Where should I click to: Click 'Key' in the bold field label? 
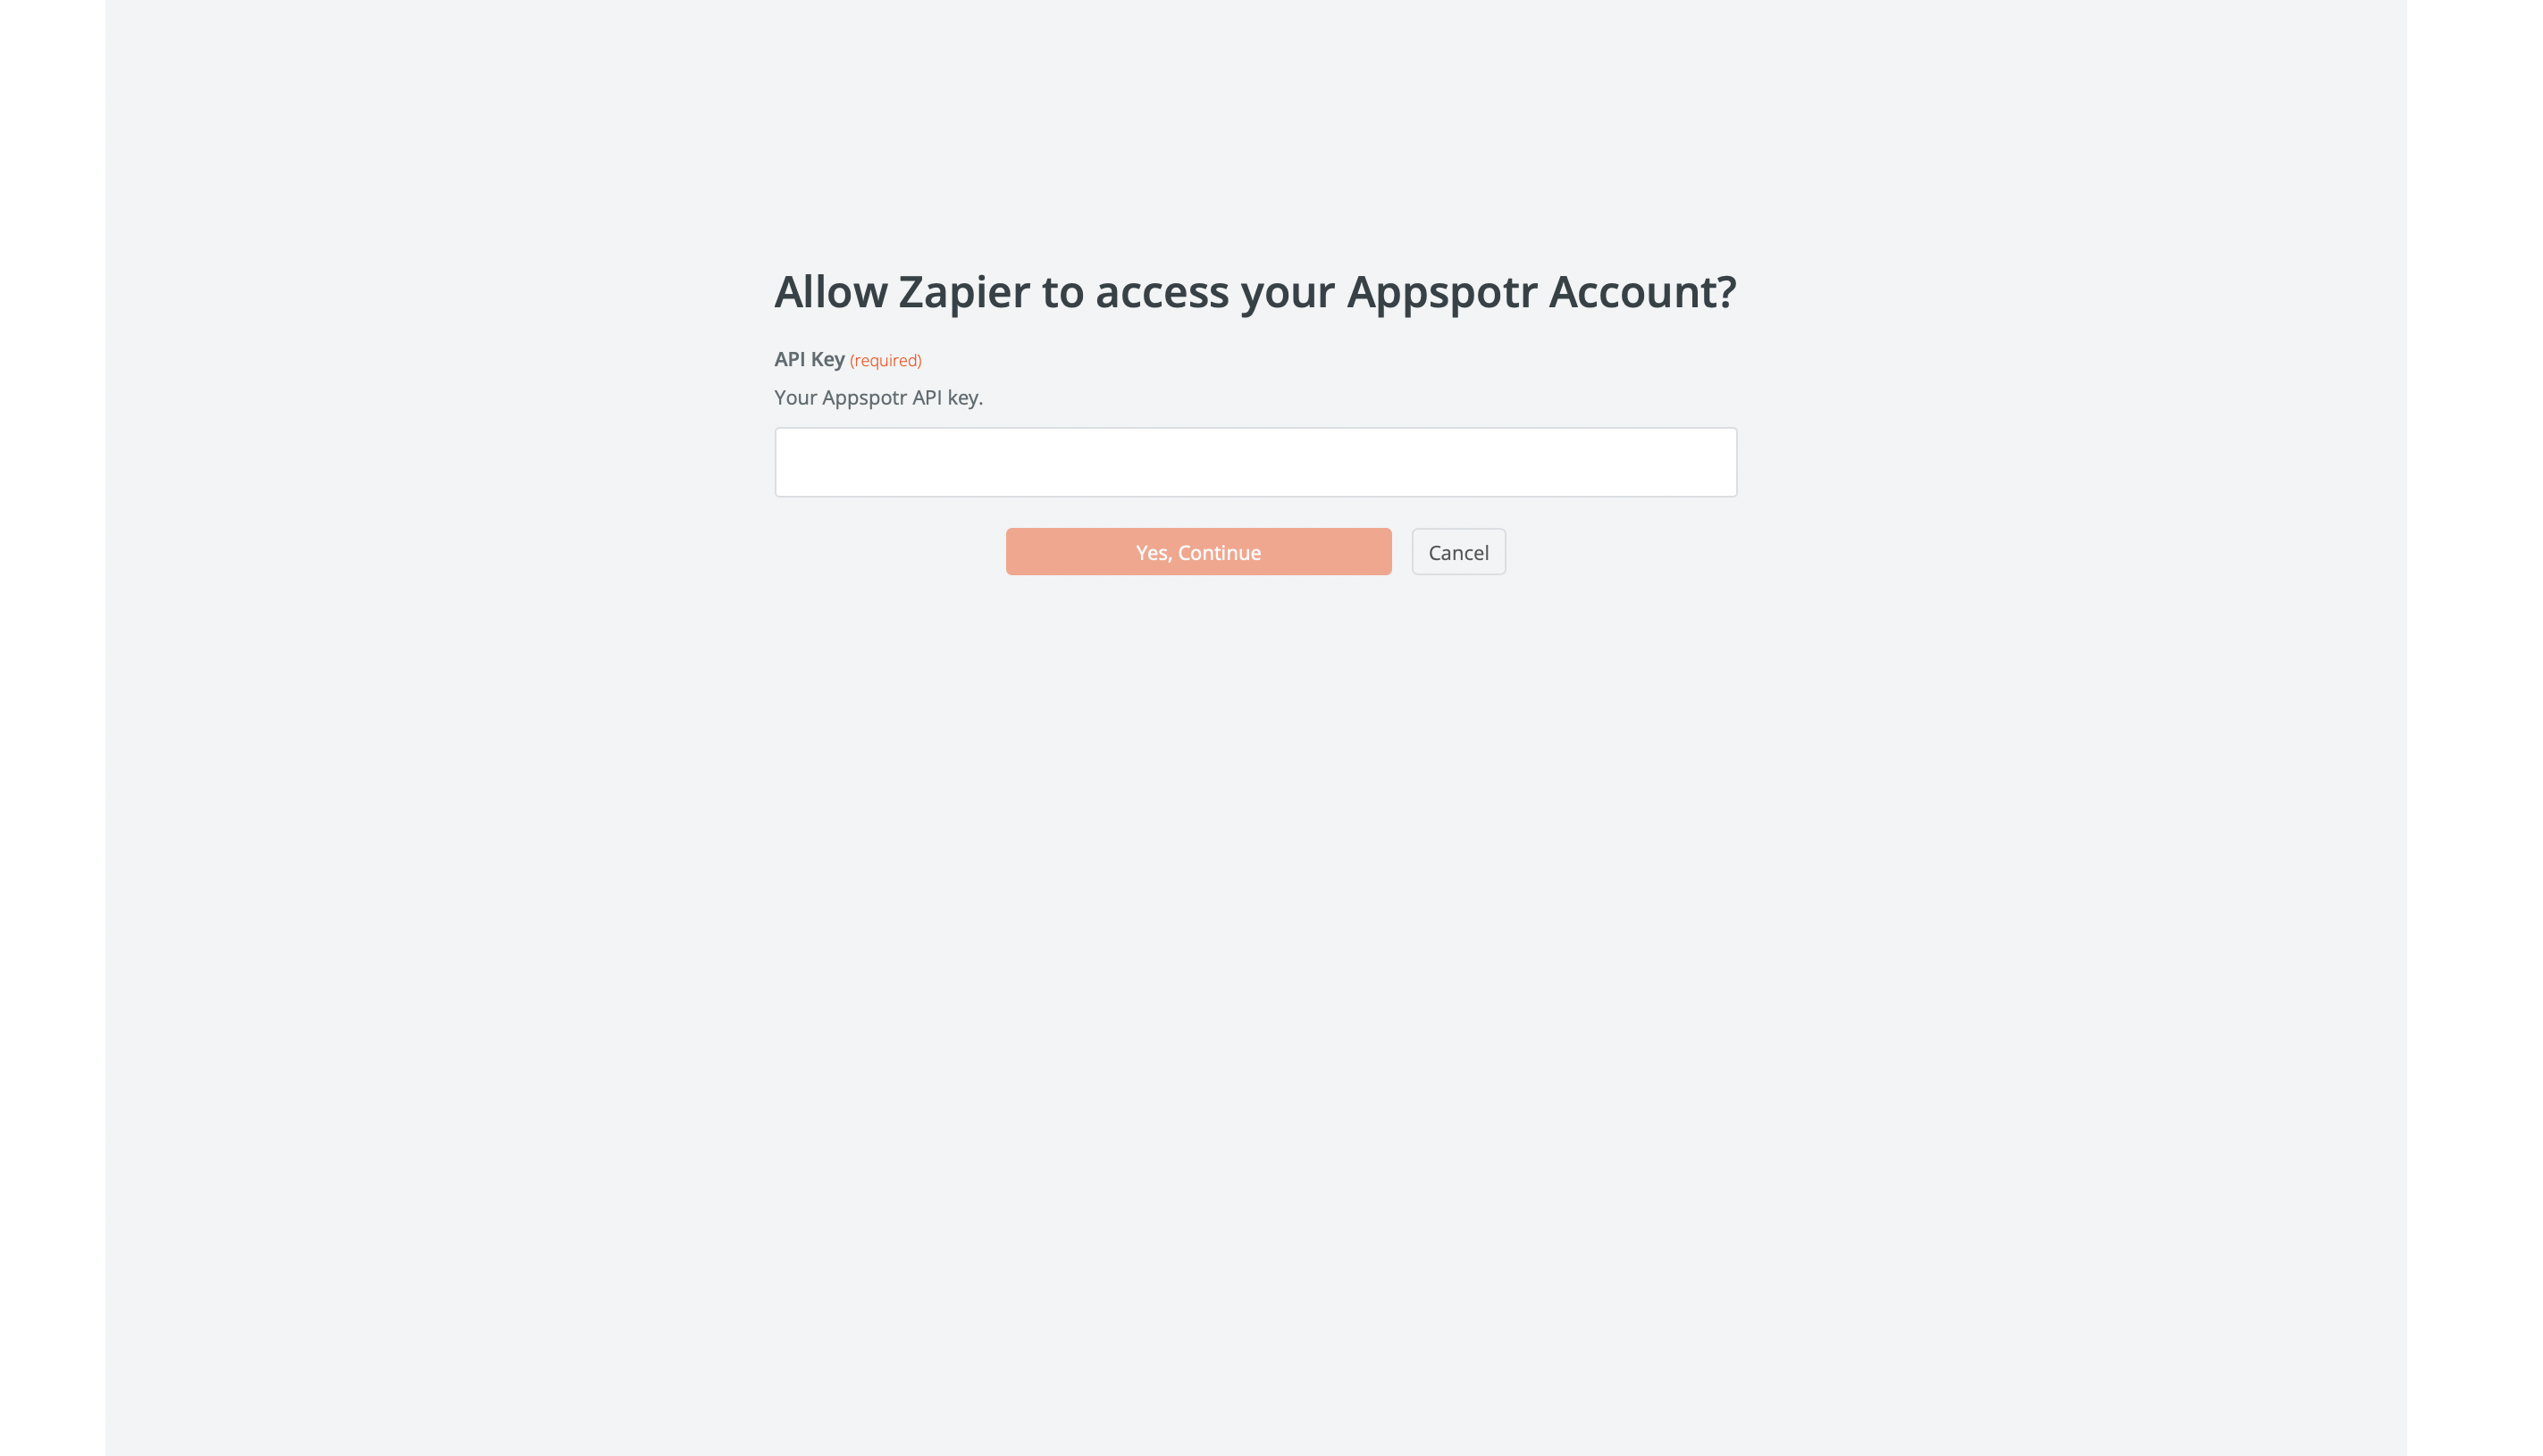coord(828,360)
